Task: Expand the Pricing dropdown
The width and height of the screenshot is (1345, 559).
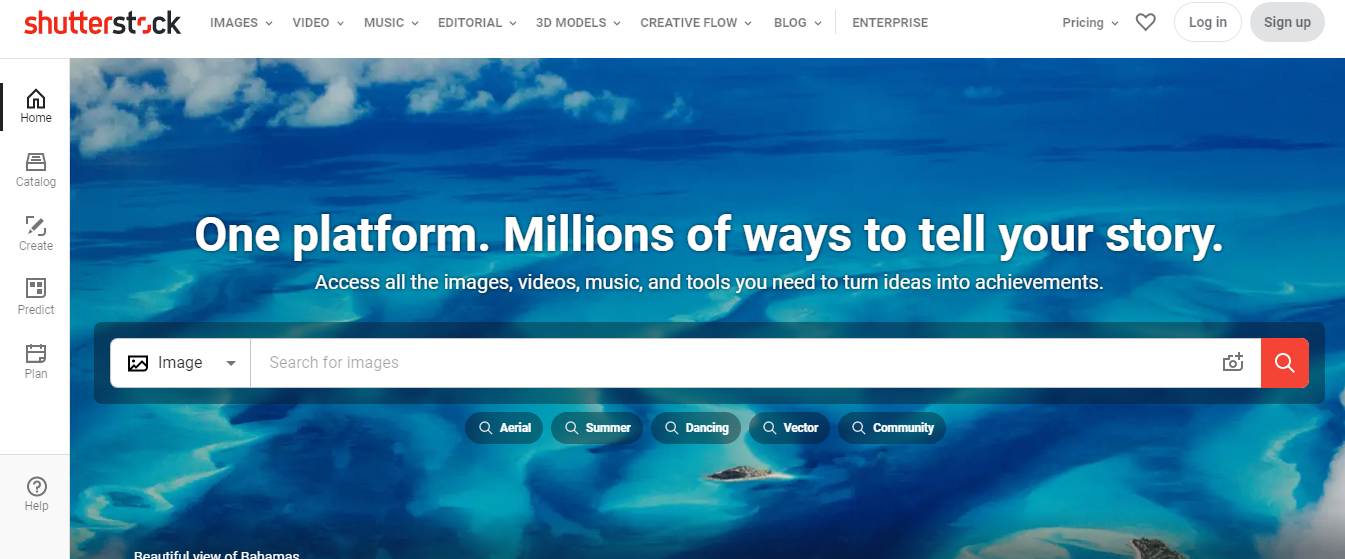Action: click(x=1091, y=22)
